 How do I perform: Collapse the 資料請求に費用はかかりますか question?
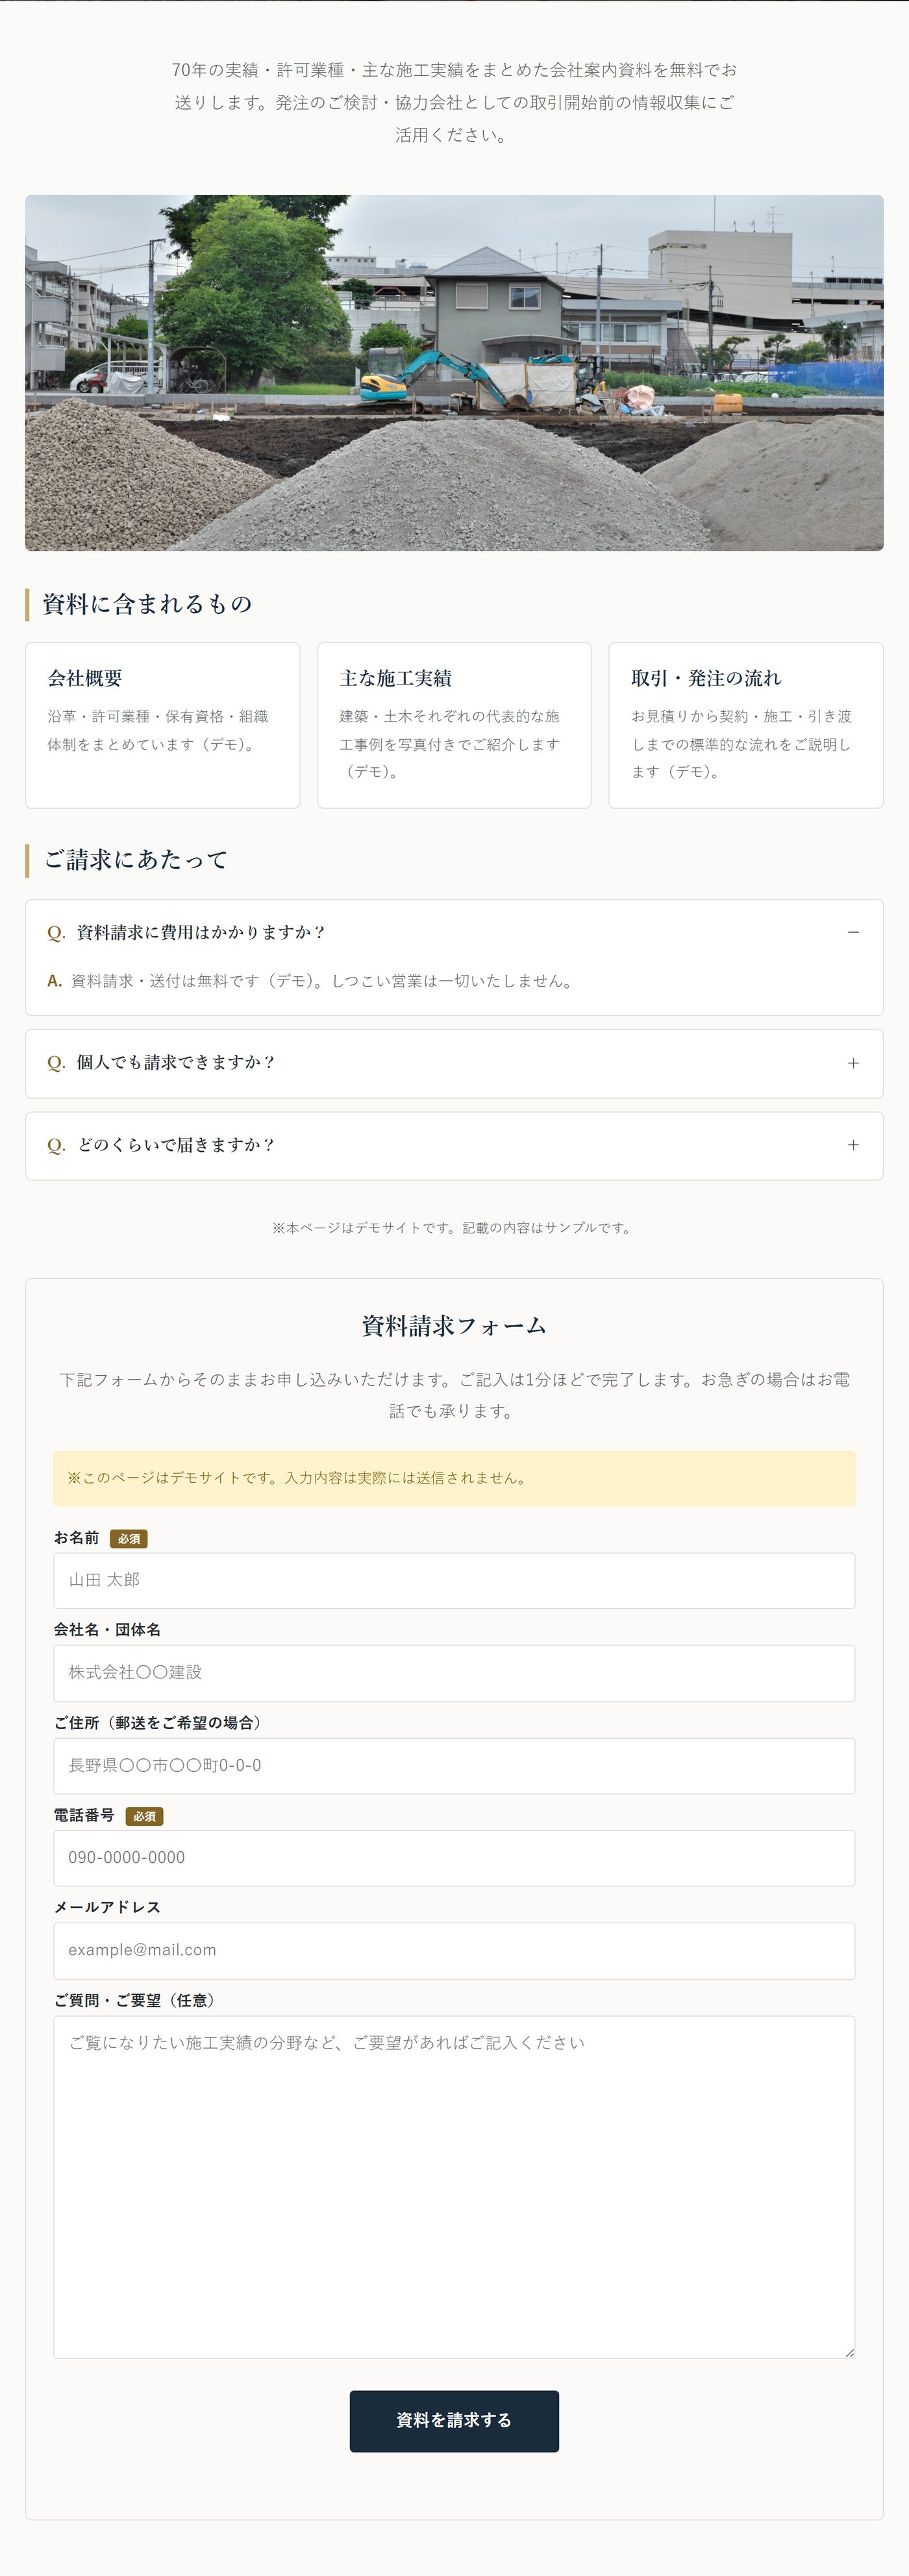(454, 932)
